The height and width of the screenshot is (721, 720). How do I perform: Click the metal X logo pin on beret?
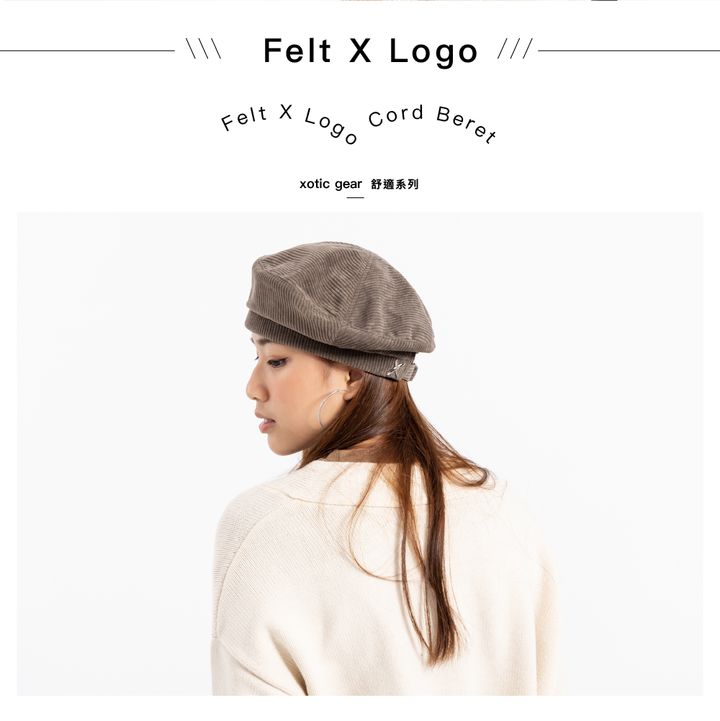(x=396, y=369)
